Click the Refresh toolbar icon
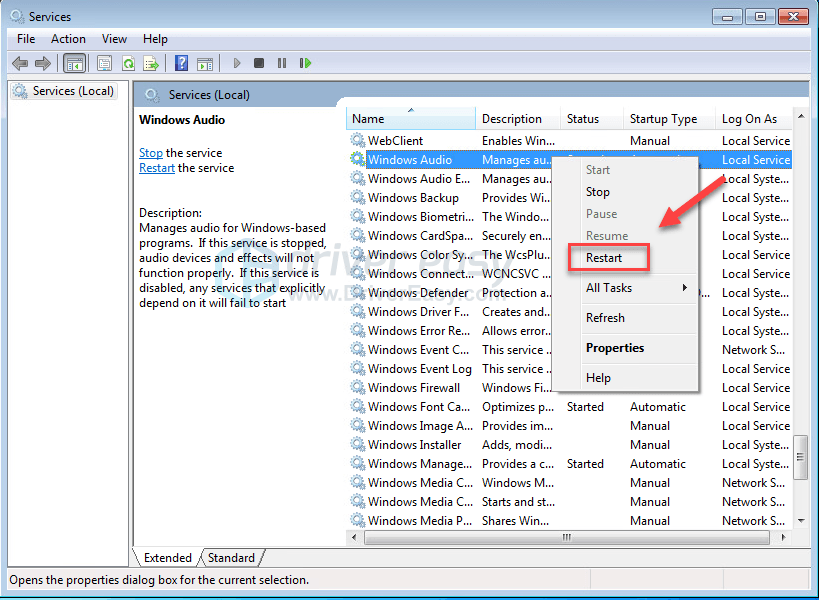The width and height of the screenshot is (819, 600). (128, 63)
